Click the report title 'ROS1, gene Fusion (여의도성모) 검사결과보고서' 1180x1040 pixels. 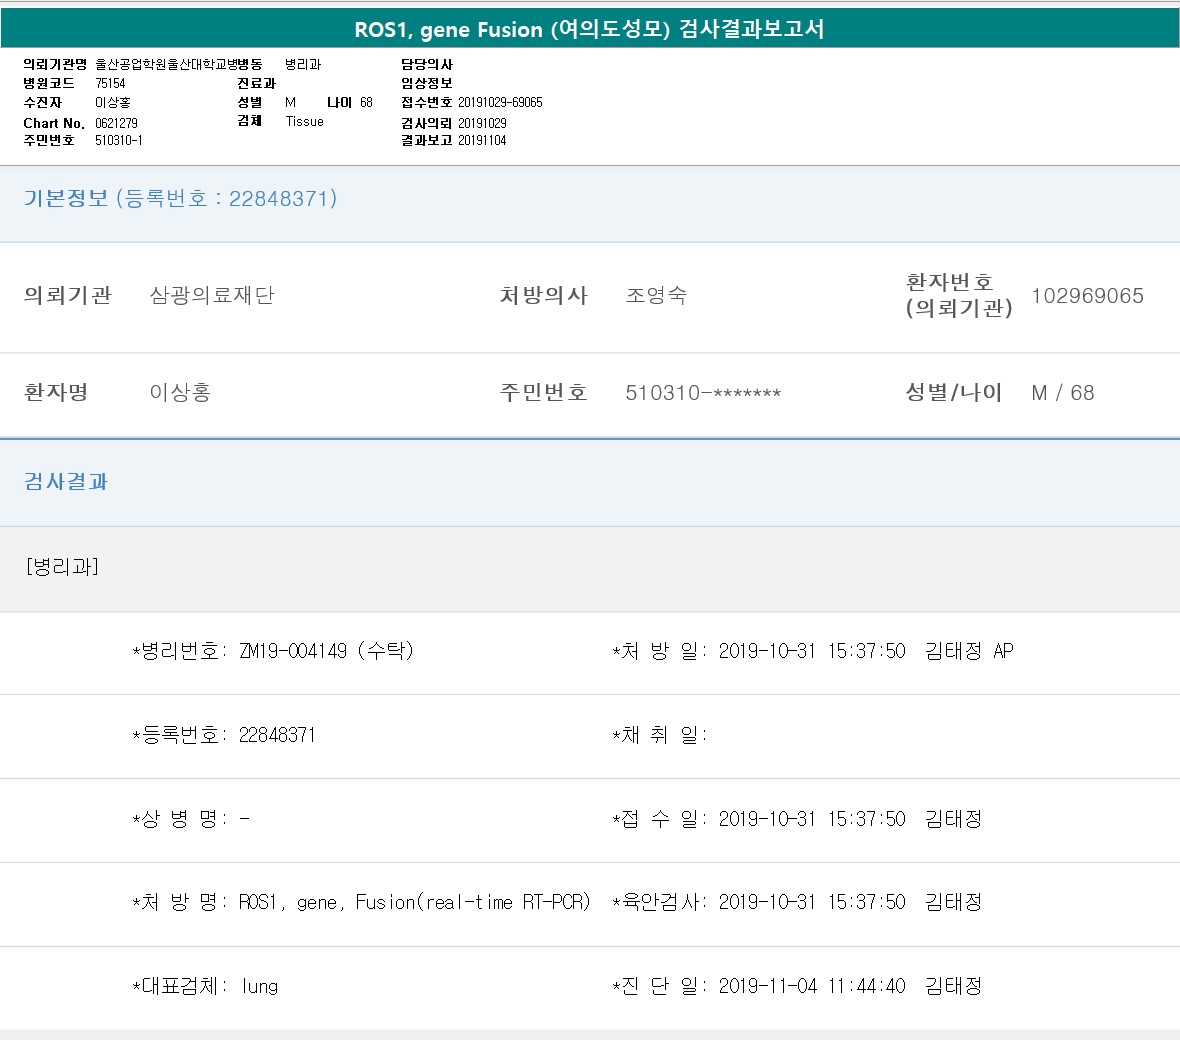click(x=589, y=29)
